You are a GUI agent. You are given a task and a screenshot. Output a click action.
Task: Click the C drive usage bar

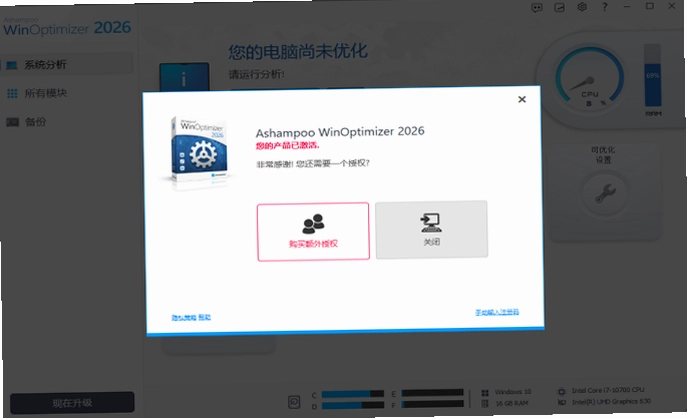click(353, 394)
